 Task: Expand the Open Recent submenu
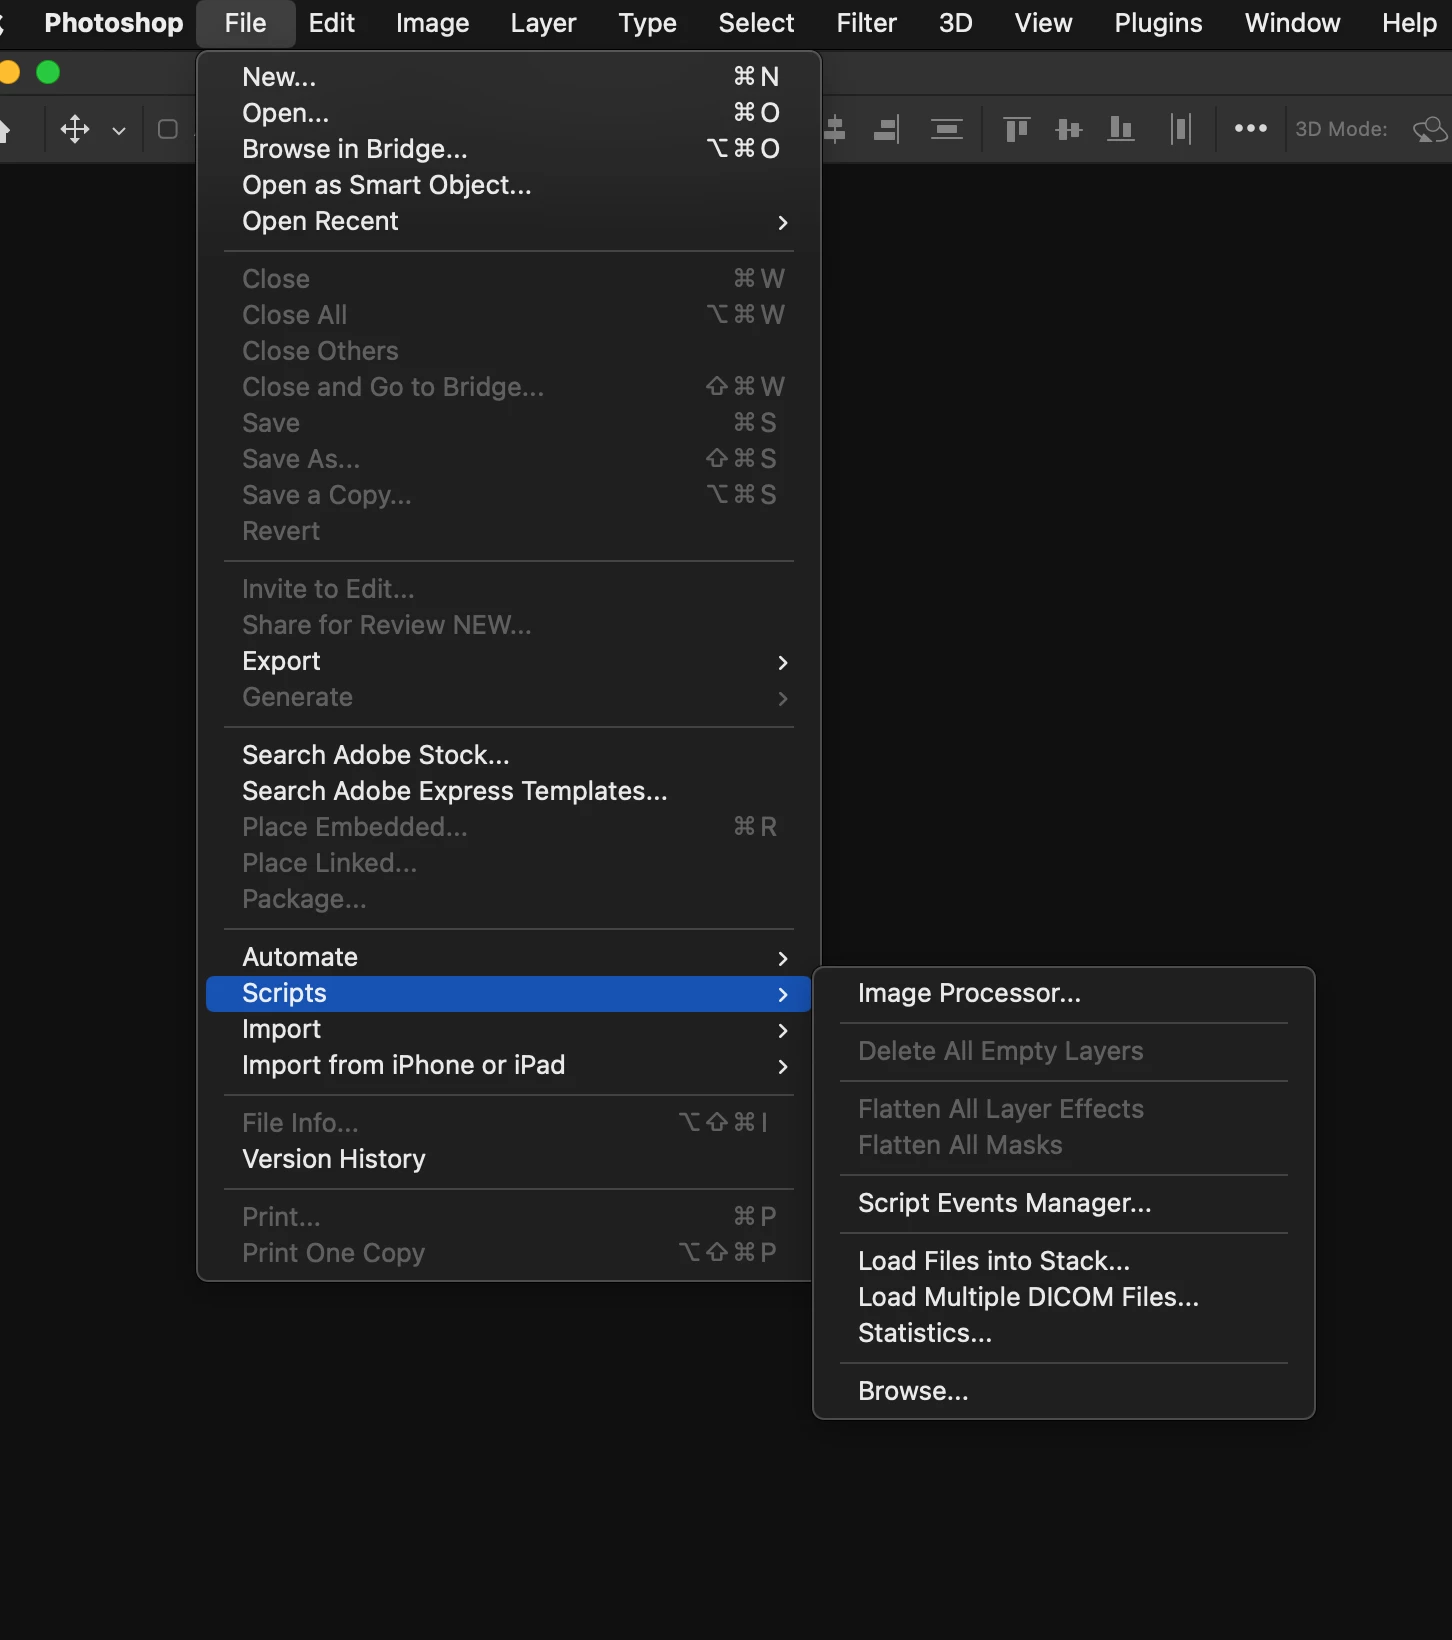tap(509, 221)
